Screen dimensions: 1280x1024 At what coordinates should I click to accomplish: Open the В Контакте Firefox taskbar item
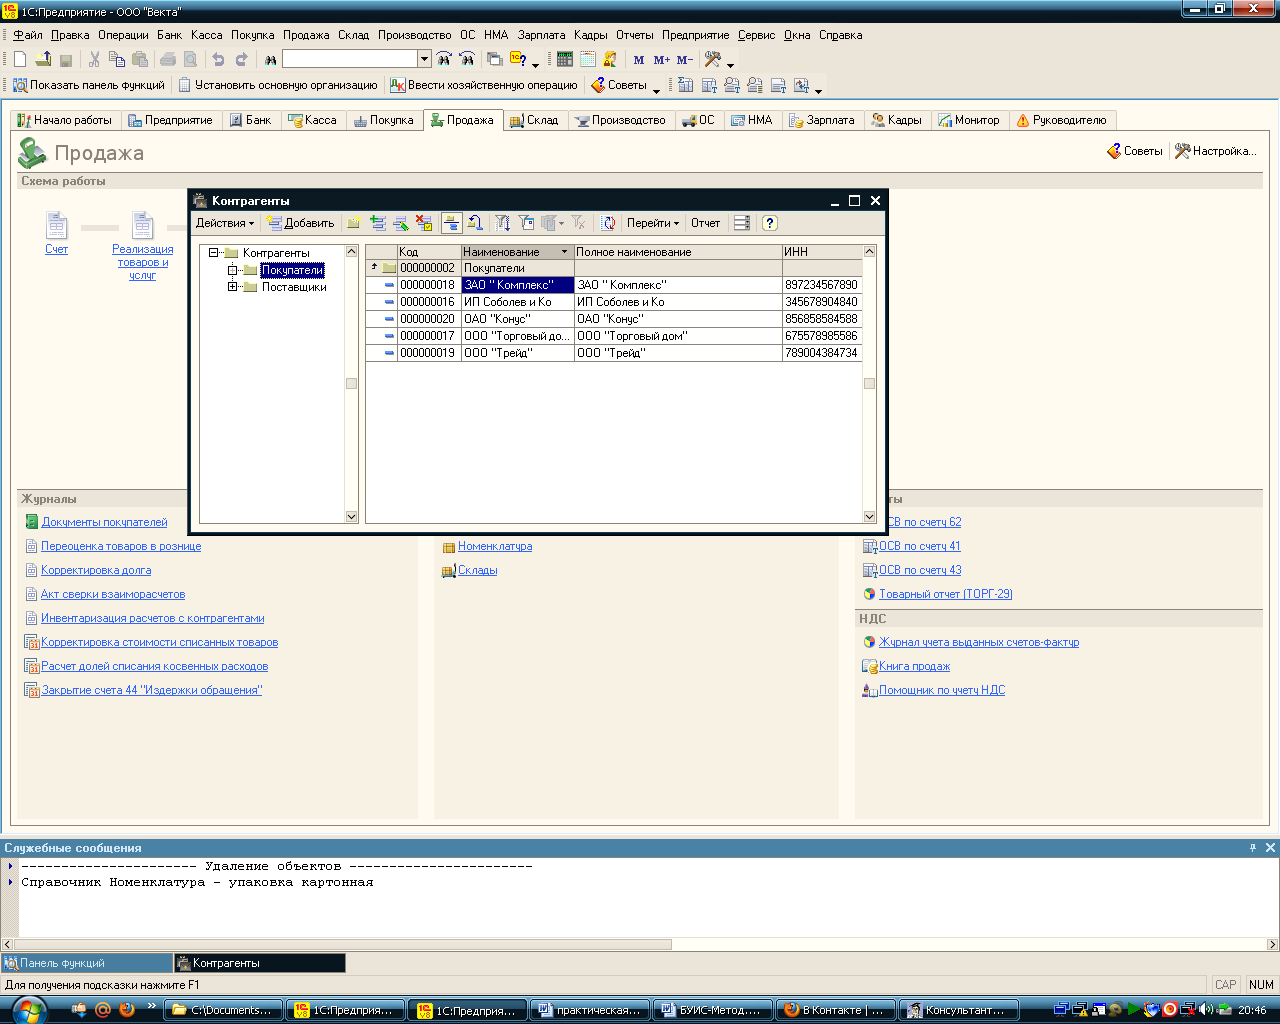(835, 1010)
